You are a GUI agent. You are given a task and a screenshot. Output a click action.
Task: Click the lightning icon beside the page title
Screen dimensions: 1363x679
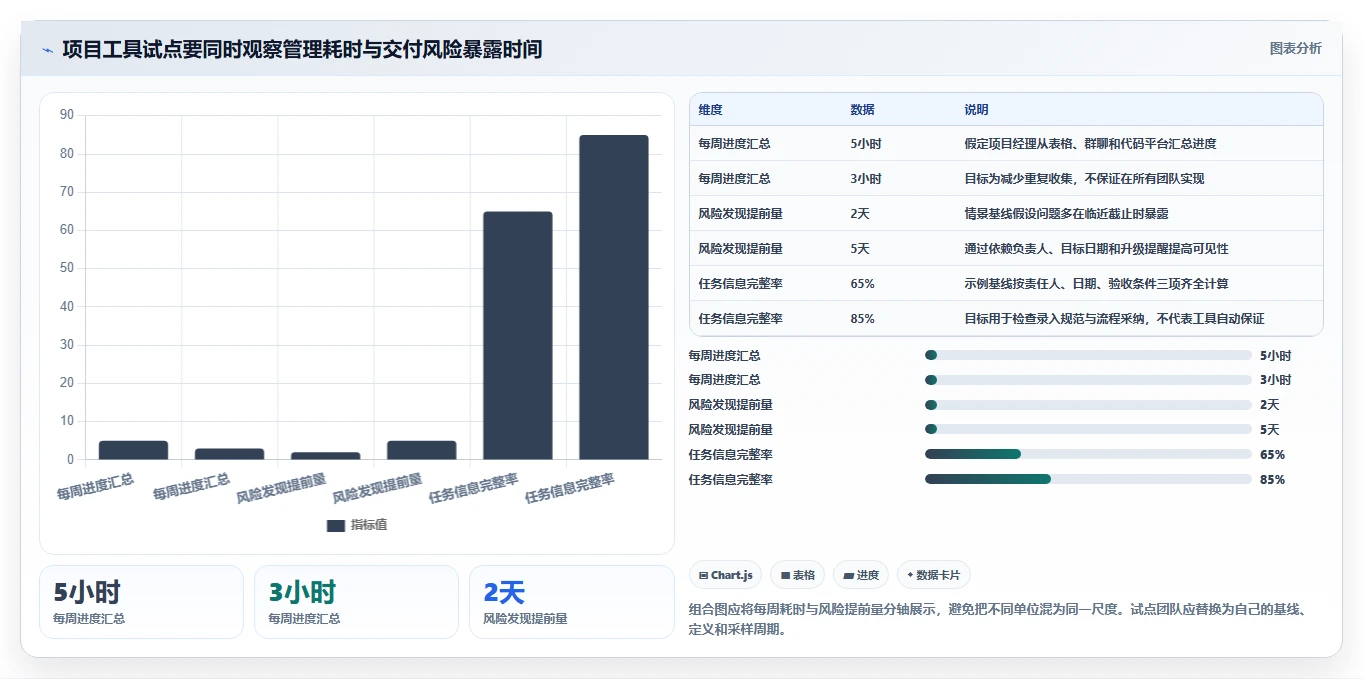[47, 50]
